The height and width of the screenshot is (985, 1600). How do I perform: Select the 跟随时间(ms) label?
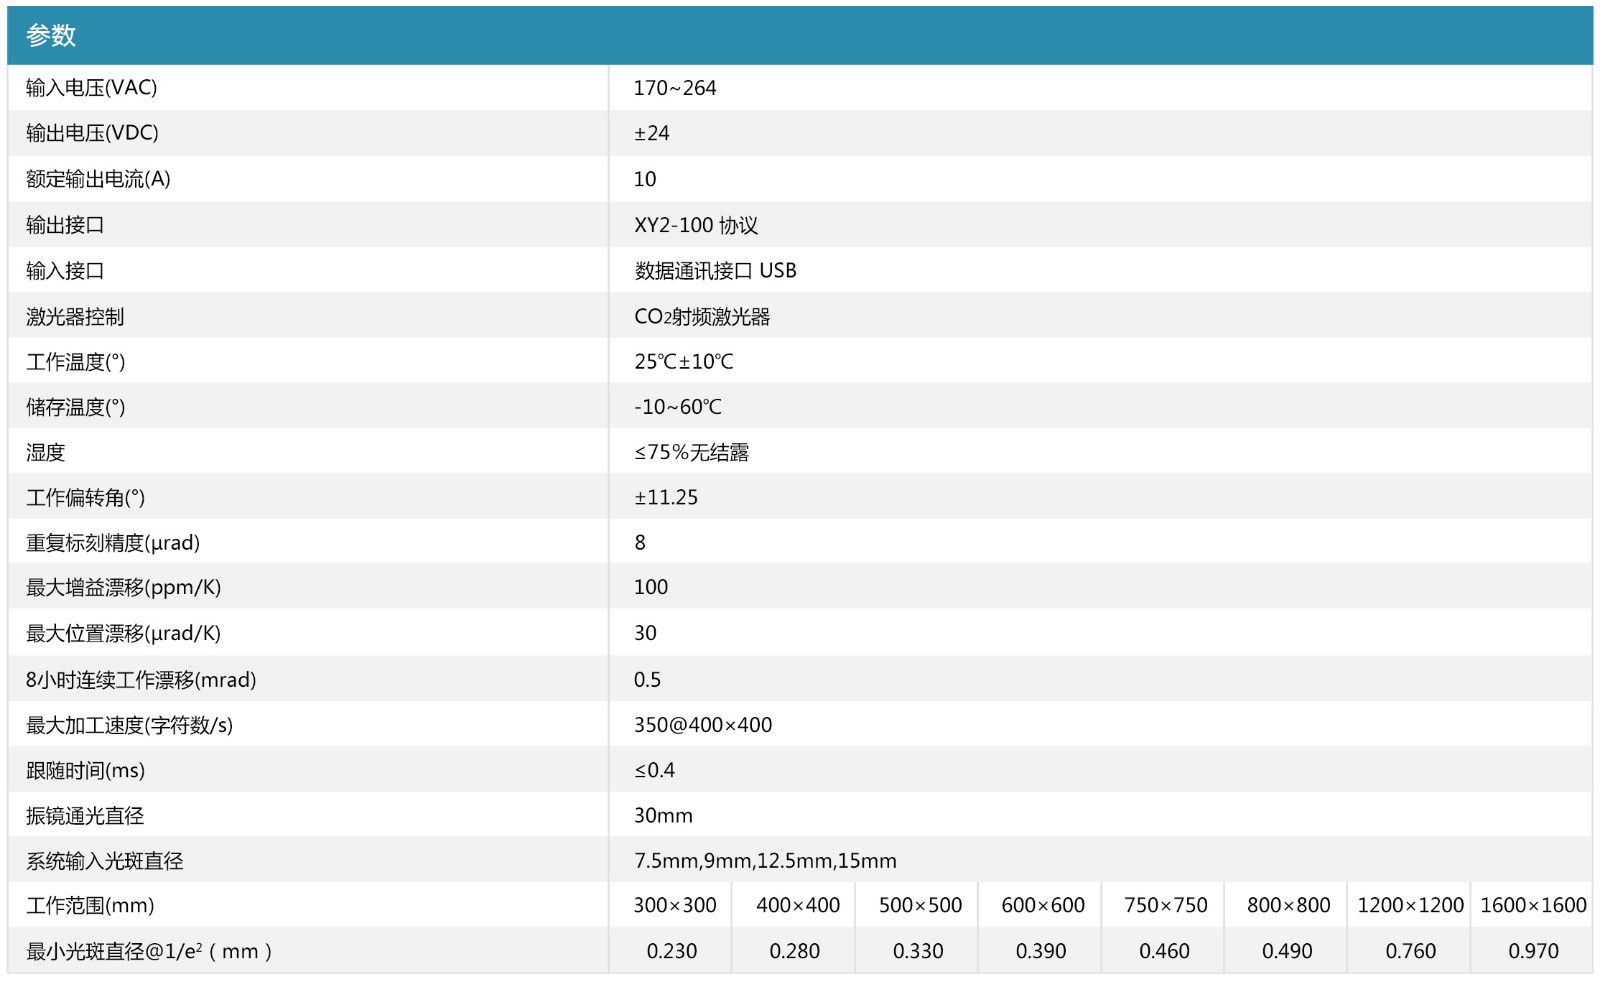click(86, 771)
